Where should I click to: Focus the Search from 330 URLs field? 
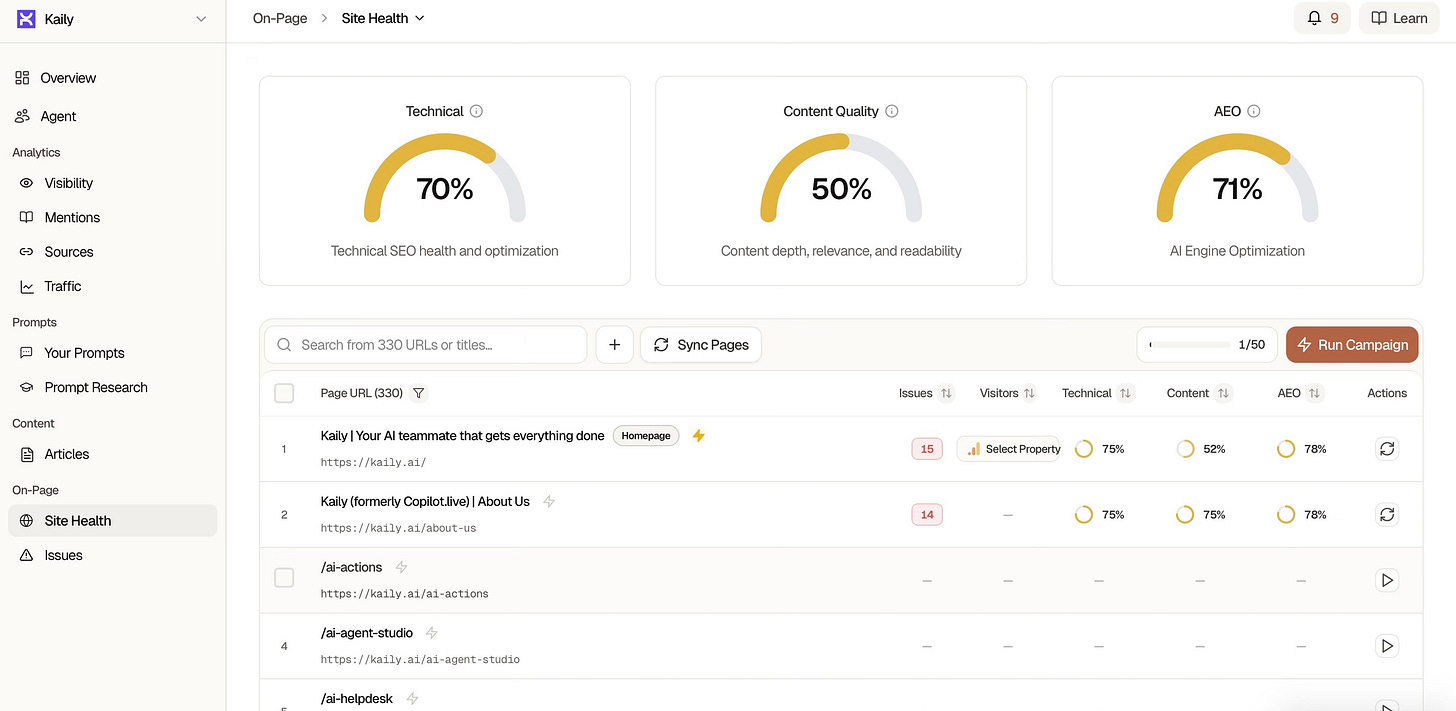[x=425, y=345]
